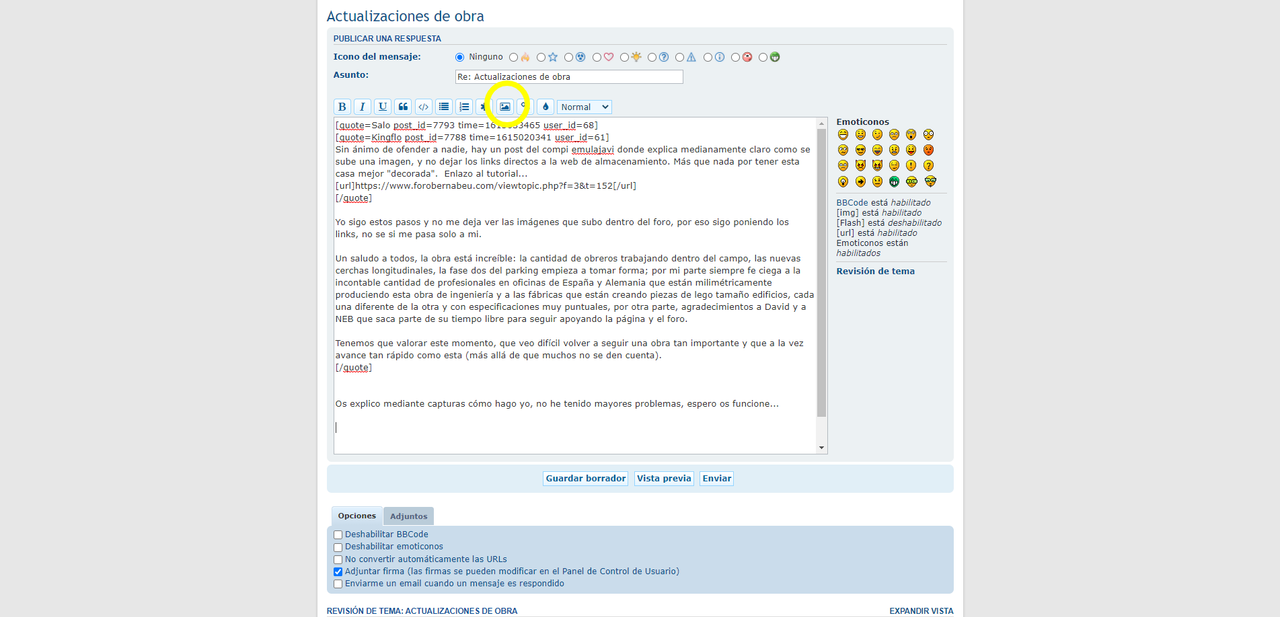This screenshot has height=617, width=1280.
Task: Insert the black arrow emoticon
Action: coord(861,181)
